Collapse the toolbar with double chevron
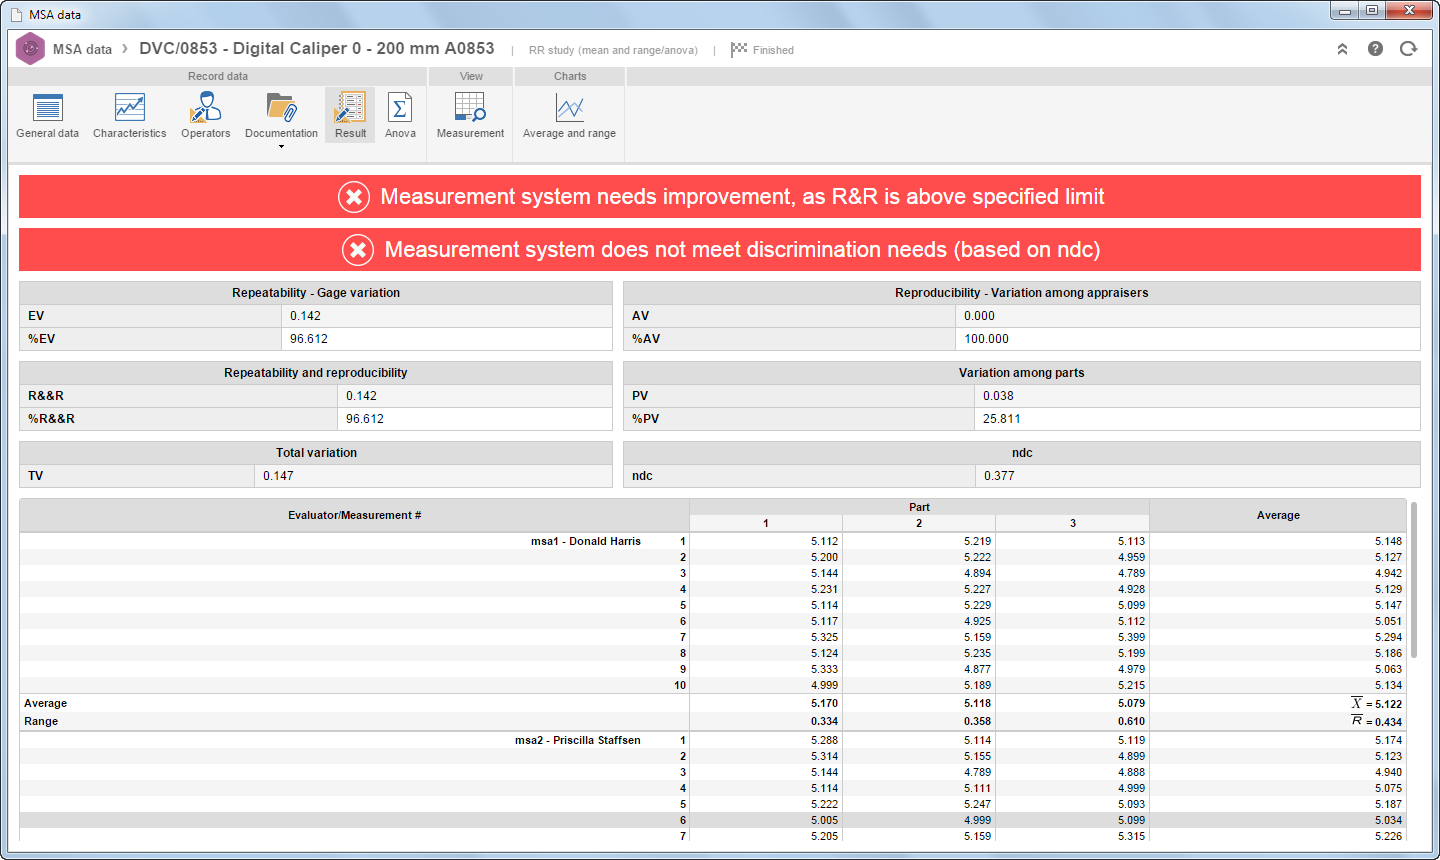Image resolution: width=1440 pixels, height=860 pixels. pyautogui.click(x=1342, y=49)
